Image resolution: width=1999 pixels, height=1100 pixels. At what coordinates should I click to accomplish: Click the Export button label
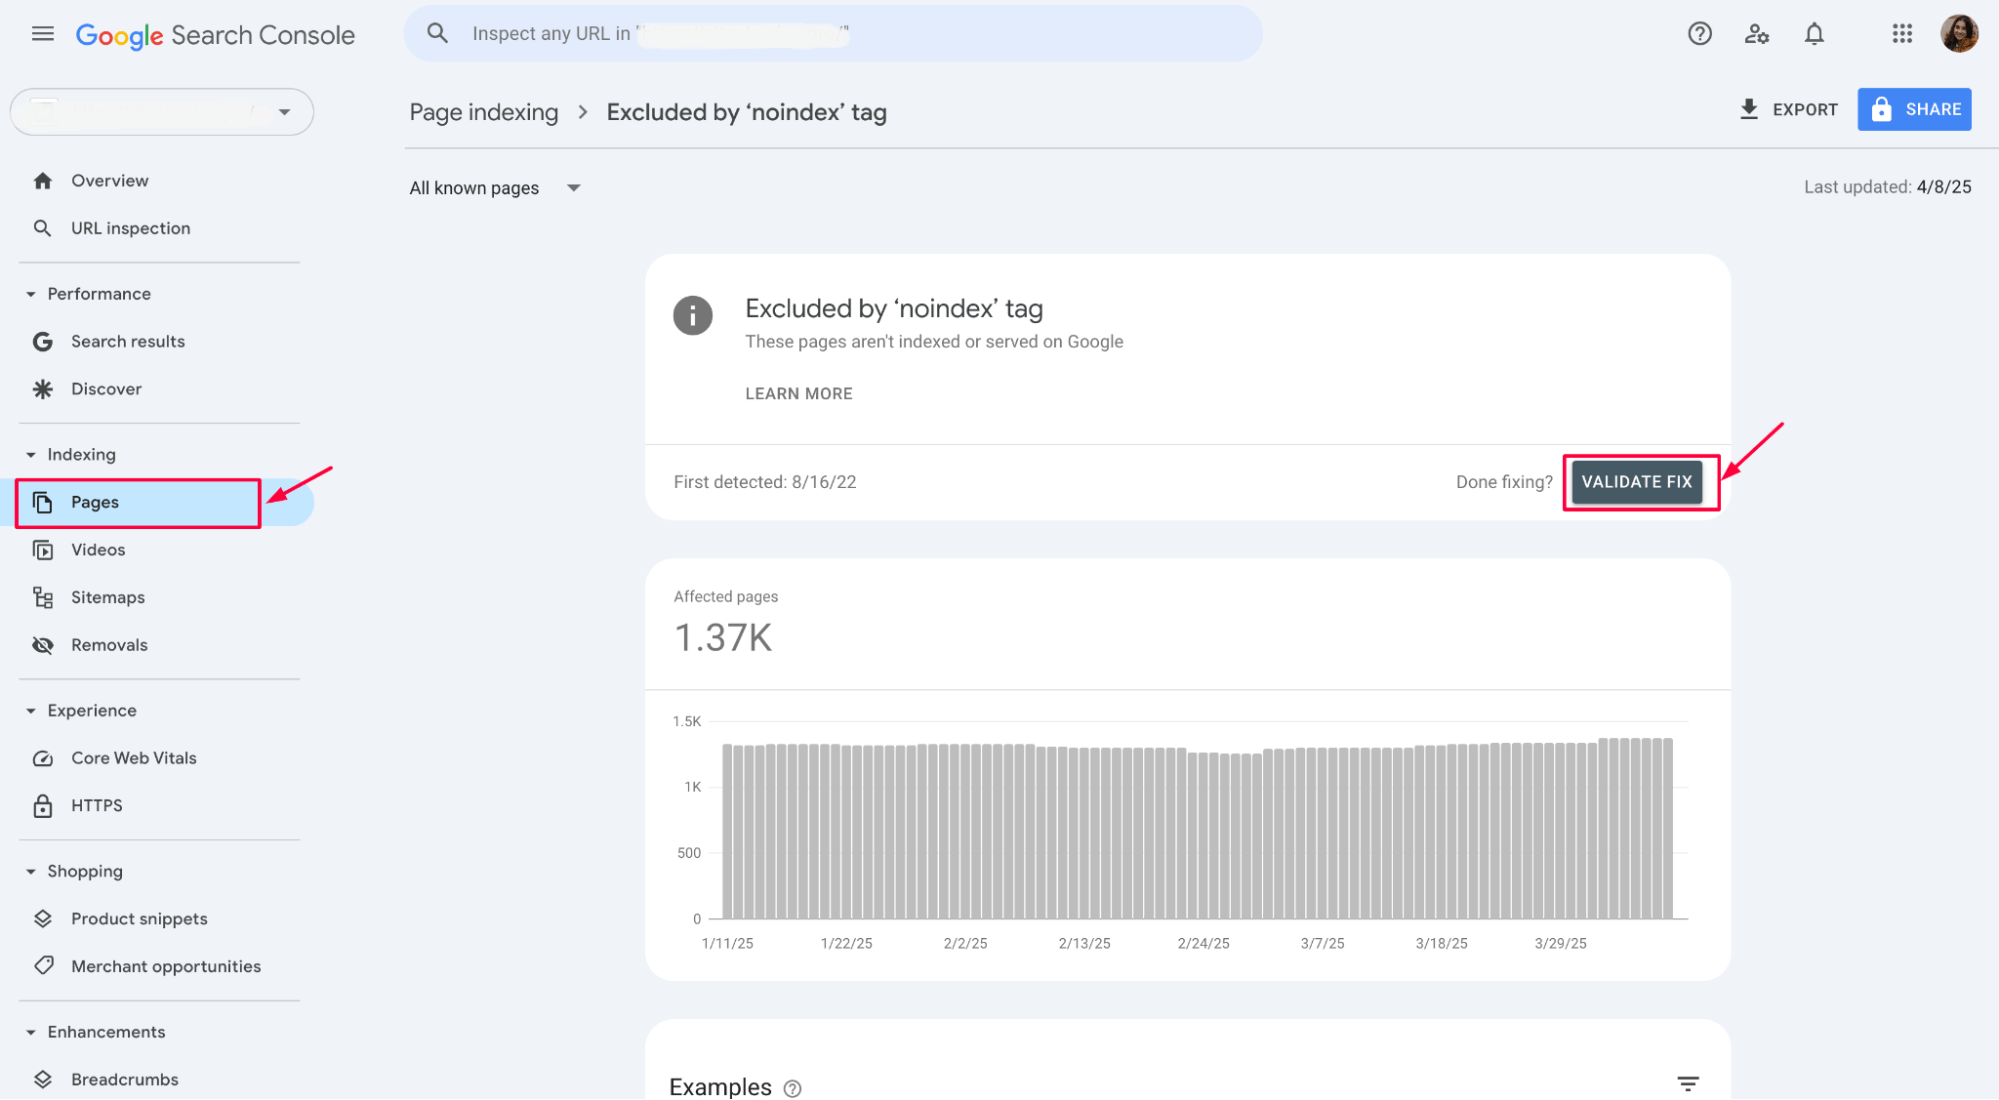[x=1804, y=110]
